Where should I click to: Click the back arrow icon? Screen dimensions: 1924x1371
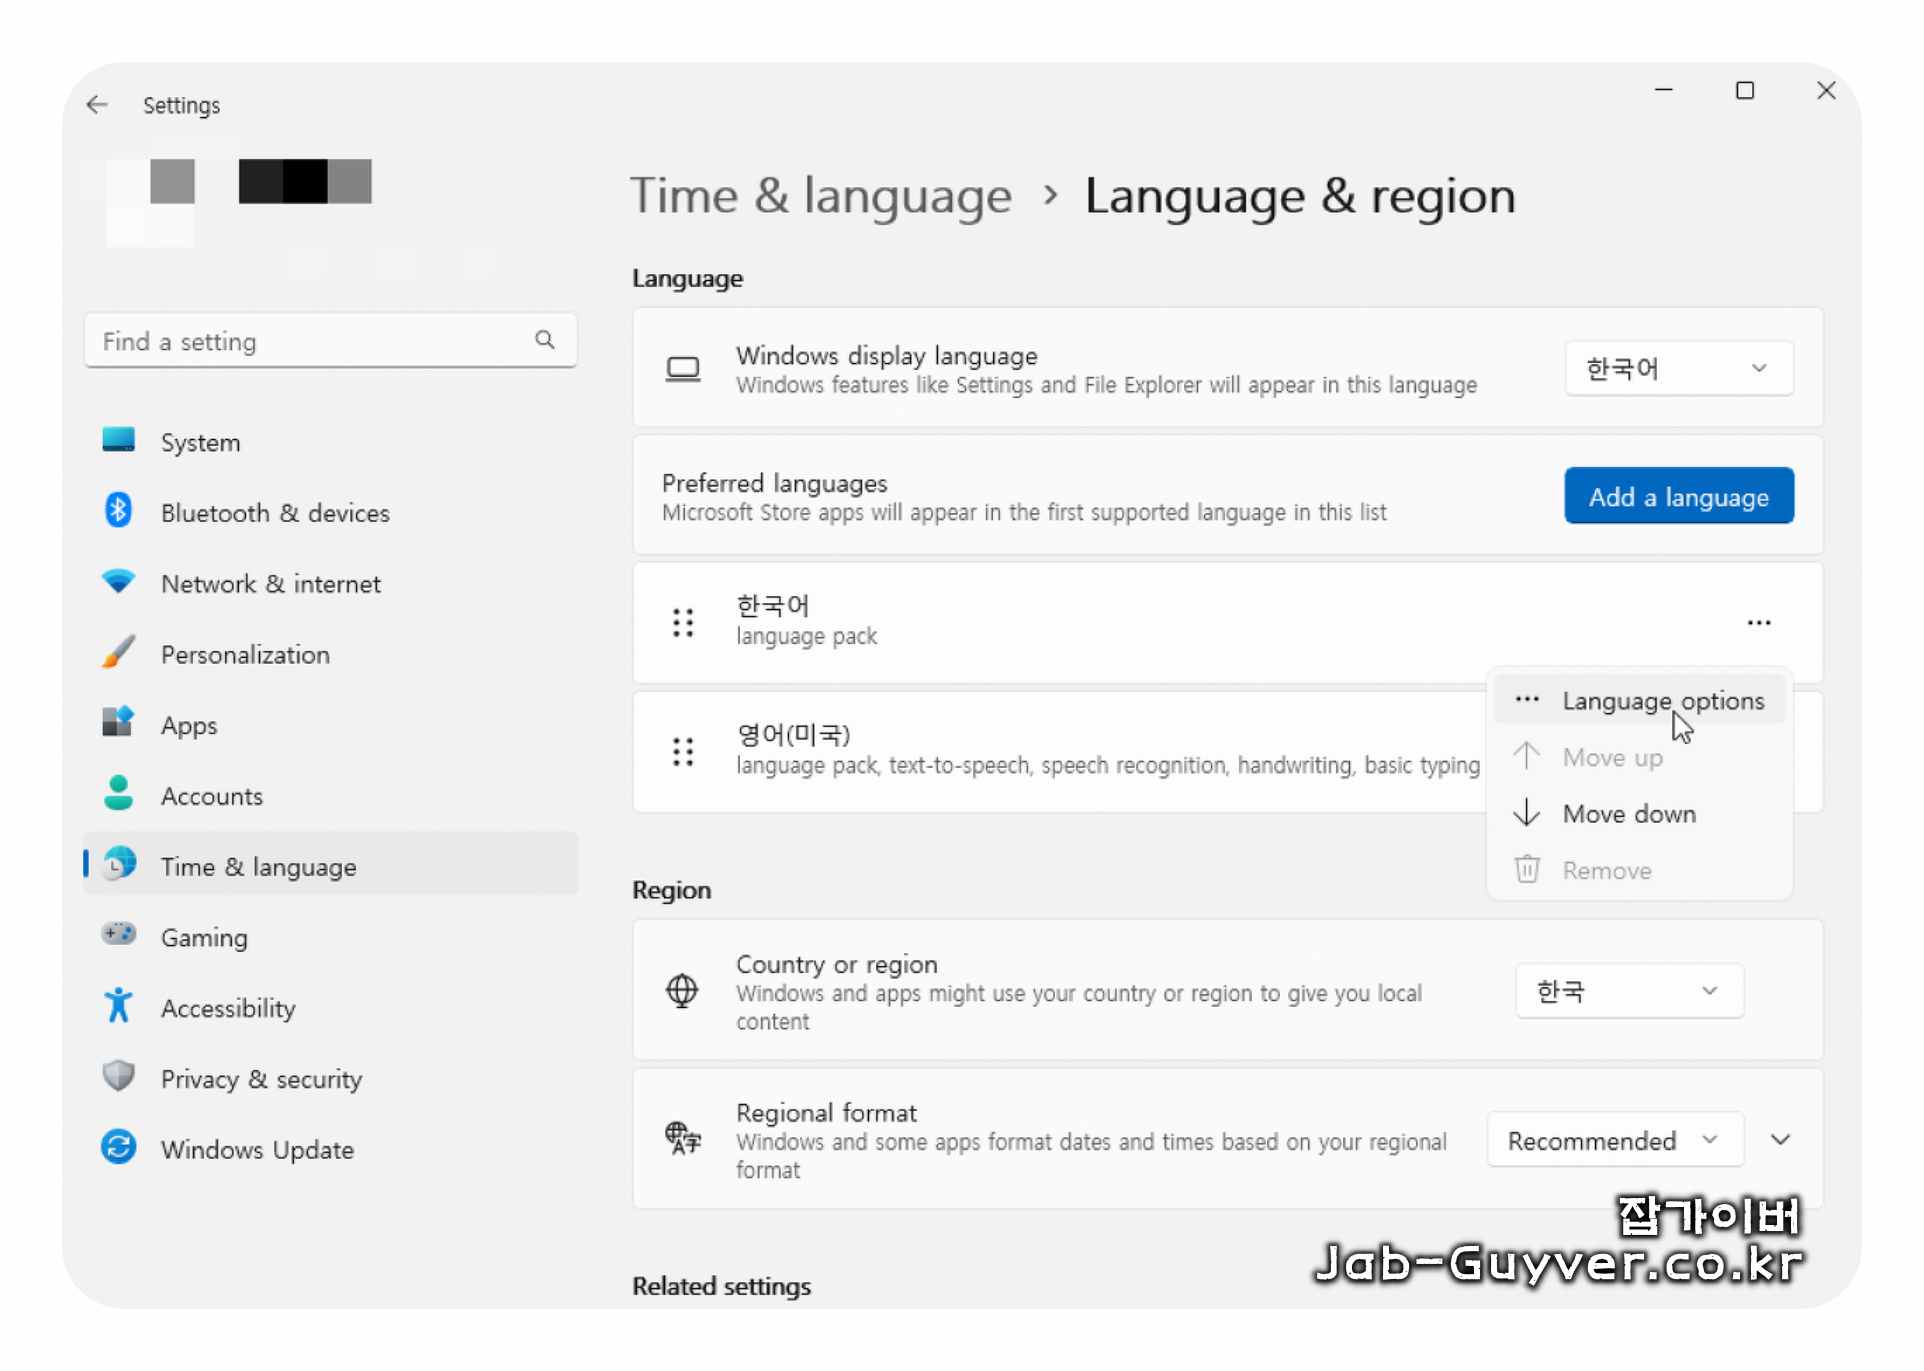97,105
